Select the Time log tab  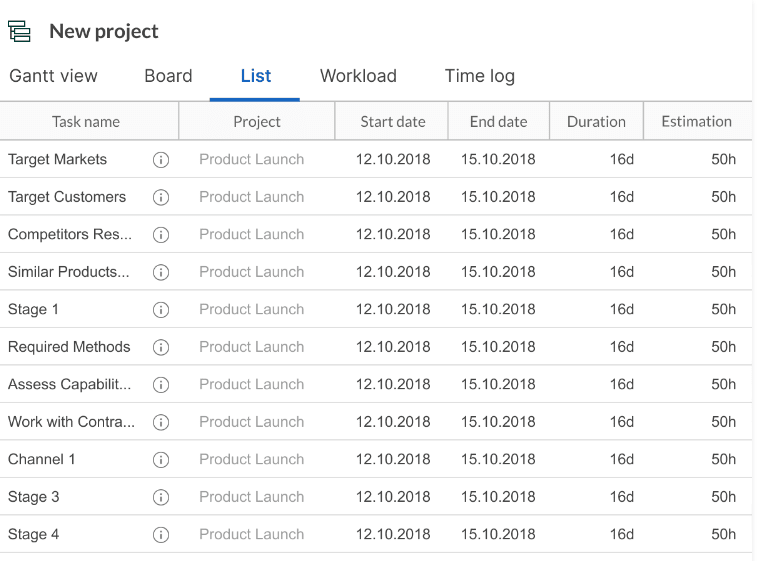(480, 76)
